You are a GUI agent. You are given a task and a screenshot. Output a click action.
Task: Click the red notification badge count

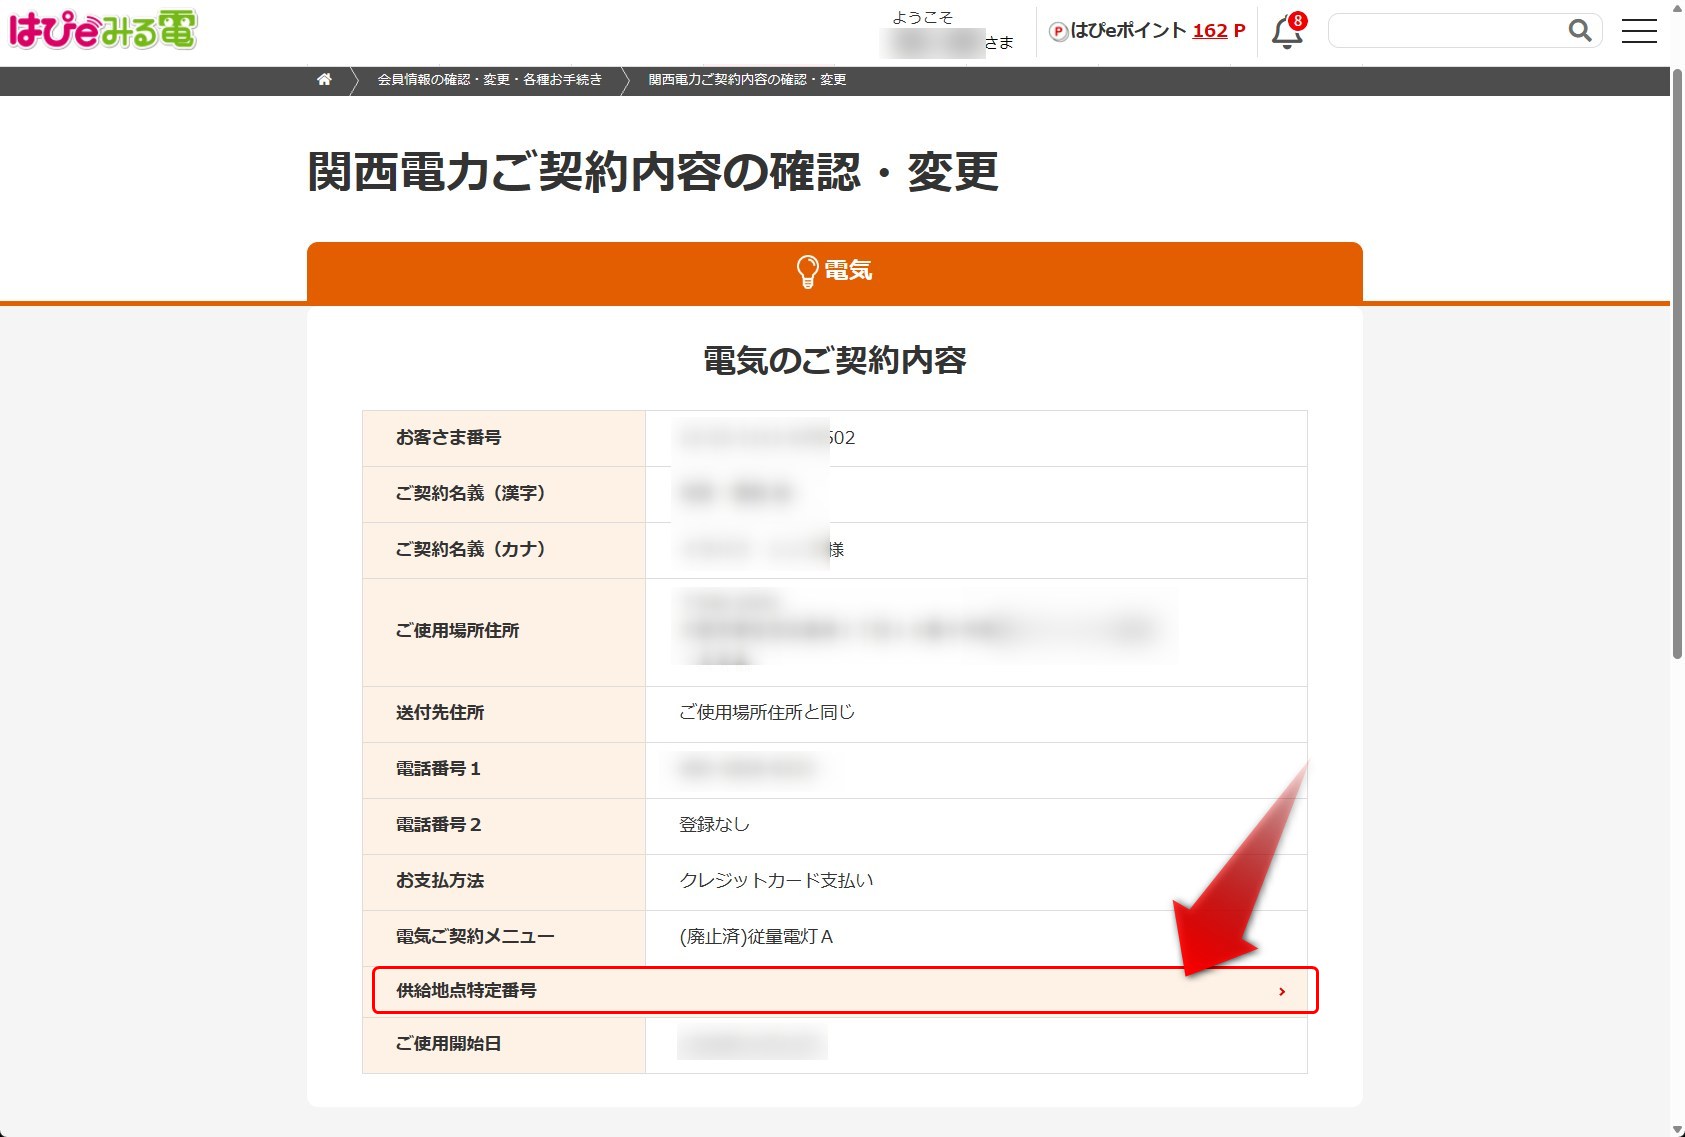(1298, 21)
